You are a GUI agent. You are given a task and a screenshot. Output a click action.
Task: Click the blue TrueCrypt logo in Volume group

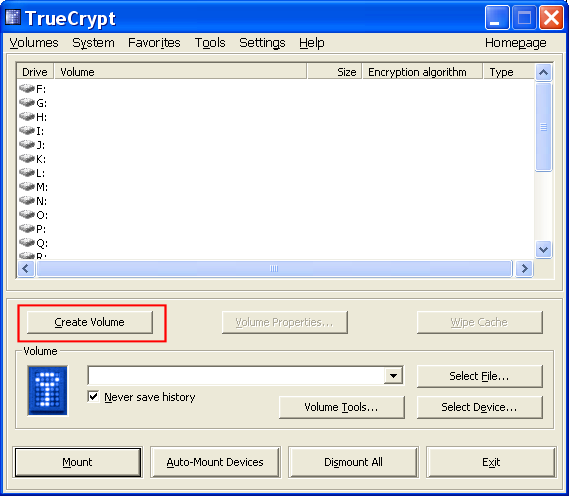pyautogui.click(x=48, y=390)
